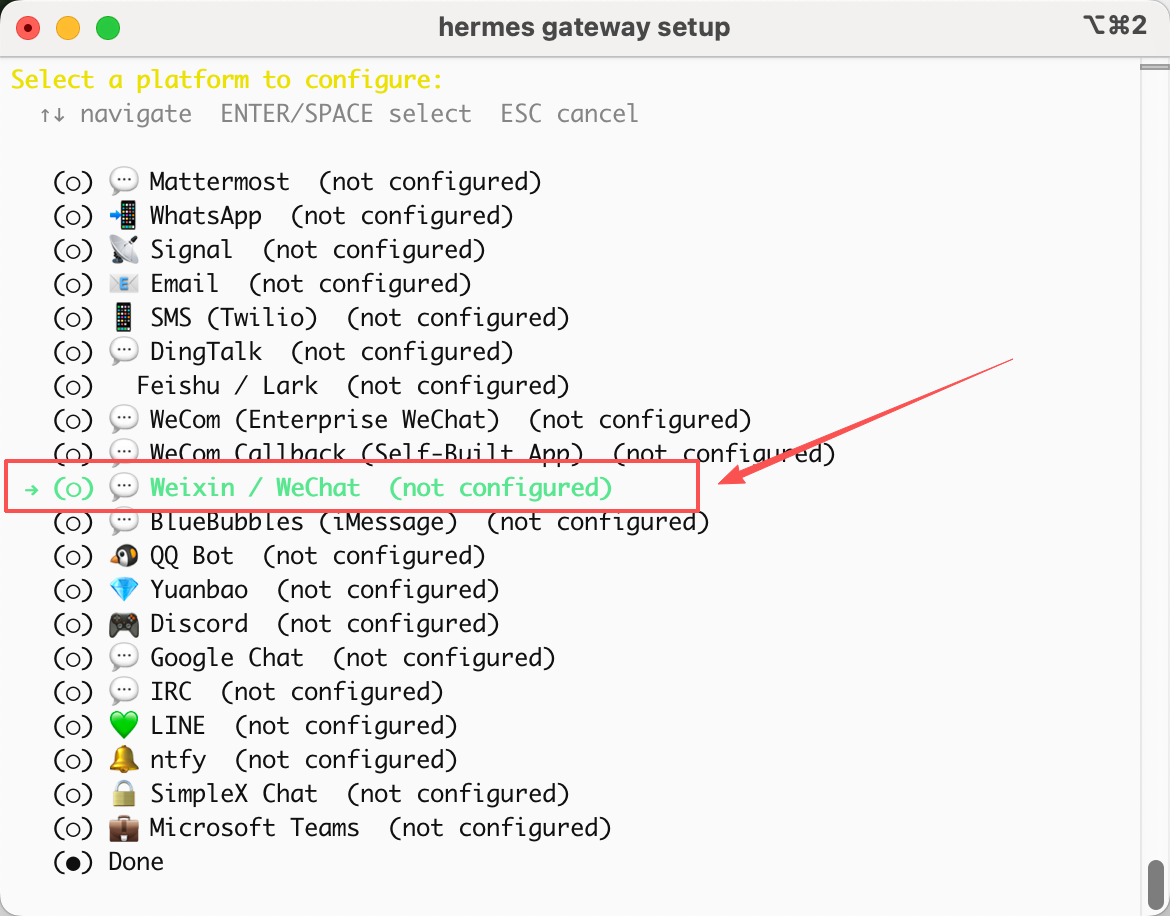Click the mobile phone icon beside SMS (Twilio)
This screenshot has height=916, width=1170.
click(124, 318)
